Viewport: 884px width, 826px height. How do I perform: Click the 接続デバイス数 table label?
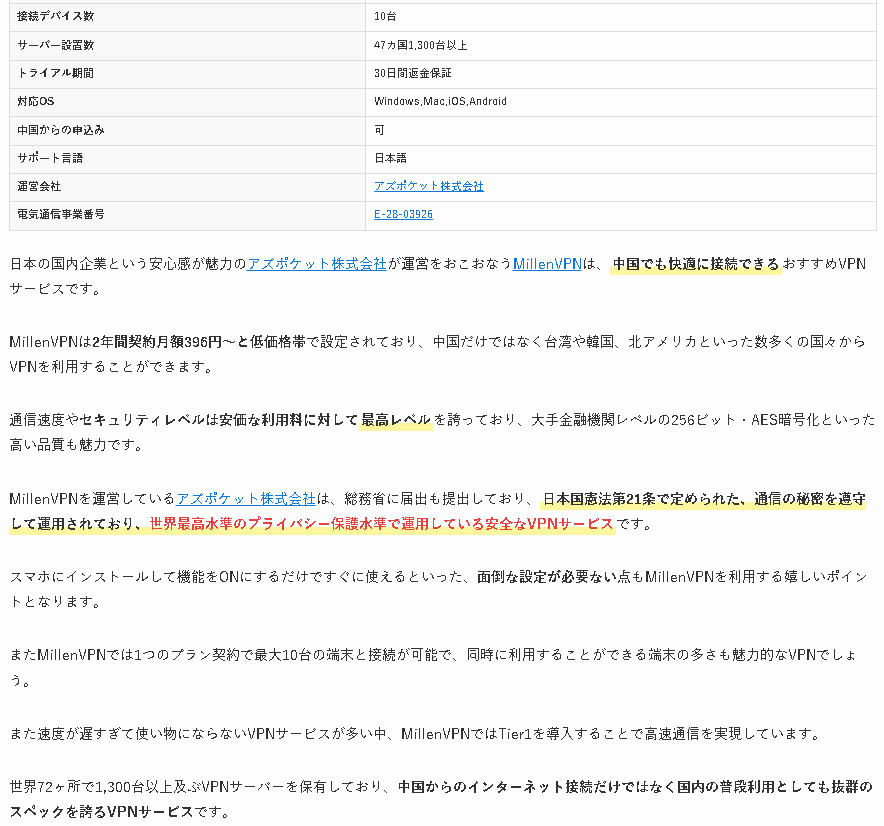coord(56,17)
